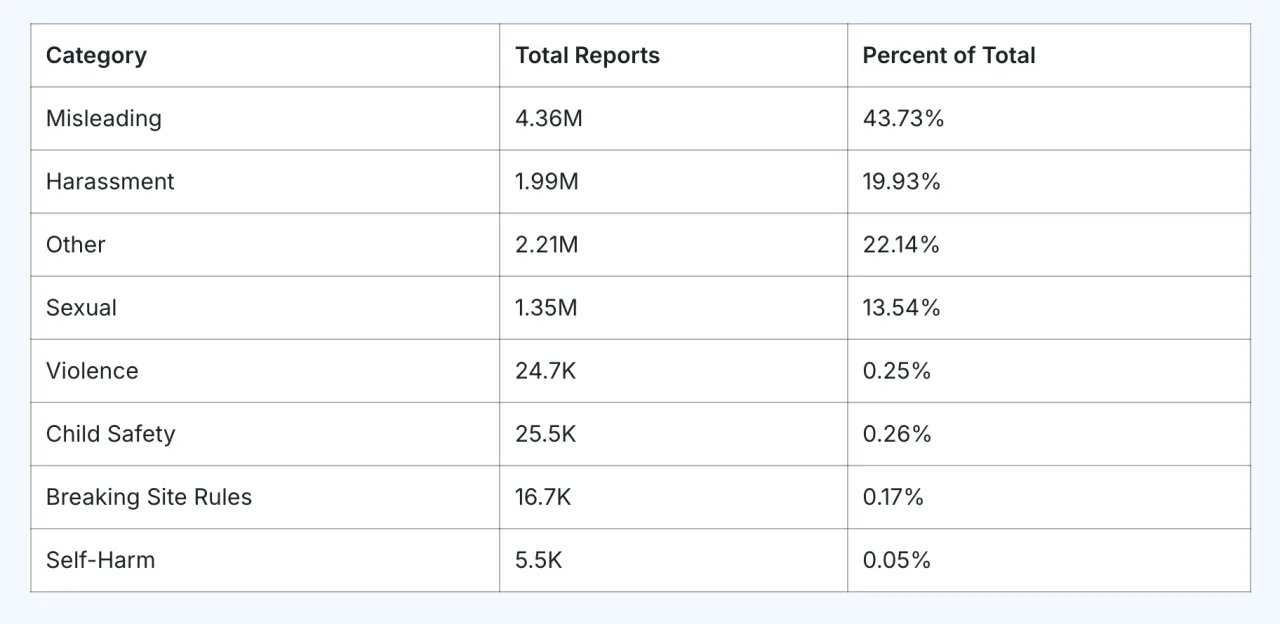Click the 24.7K reports value
The image size is (1280, 624).
tap(546, 371)
